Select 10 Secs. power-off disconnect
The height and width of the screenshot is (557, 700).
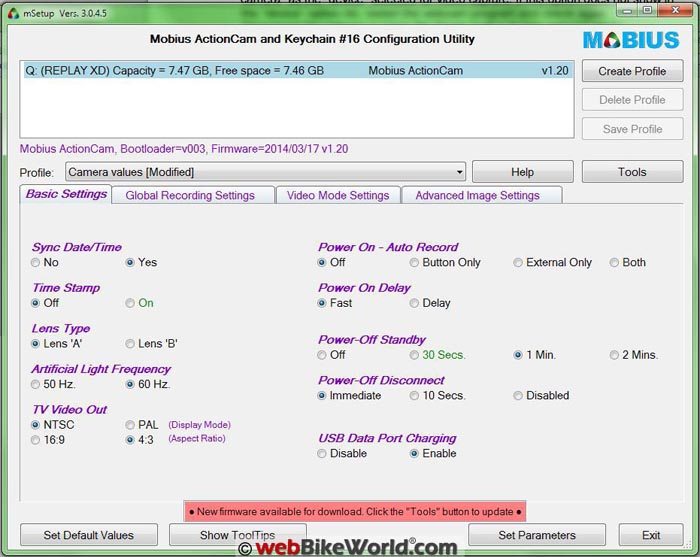point(414,395)
